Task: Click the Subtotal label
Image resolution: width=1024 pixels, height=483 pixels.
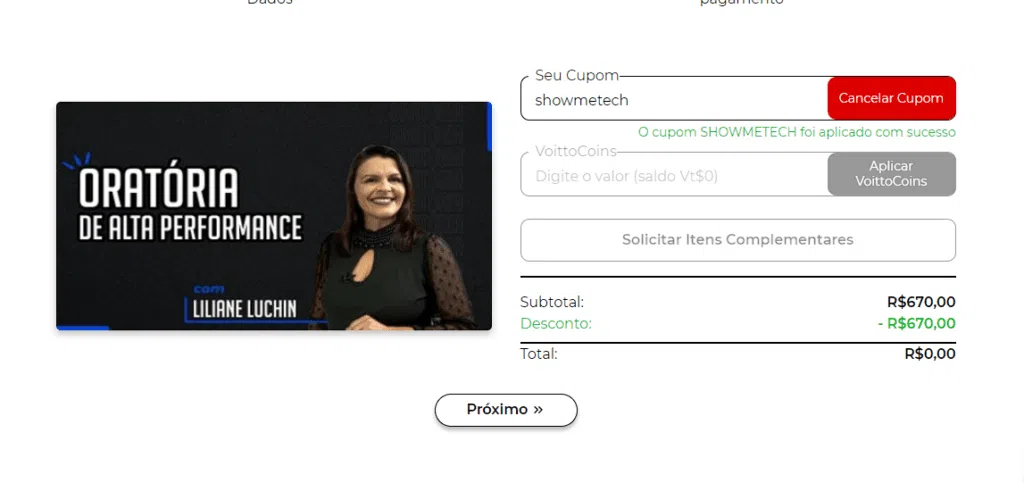Action: tap(552, 302)
